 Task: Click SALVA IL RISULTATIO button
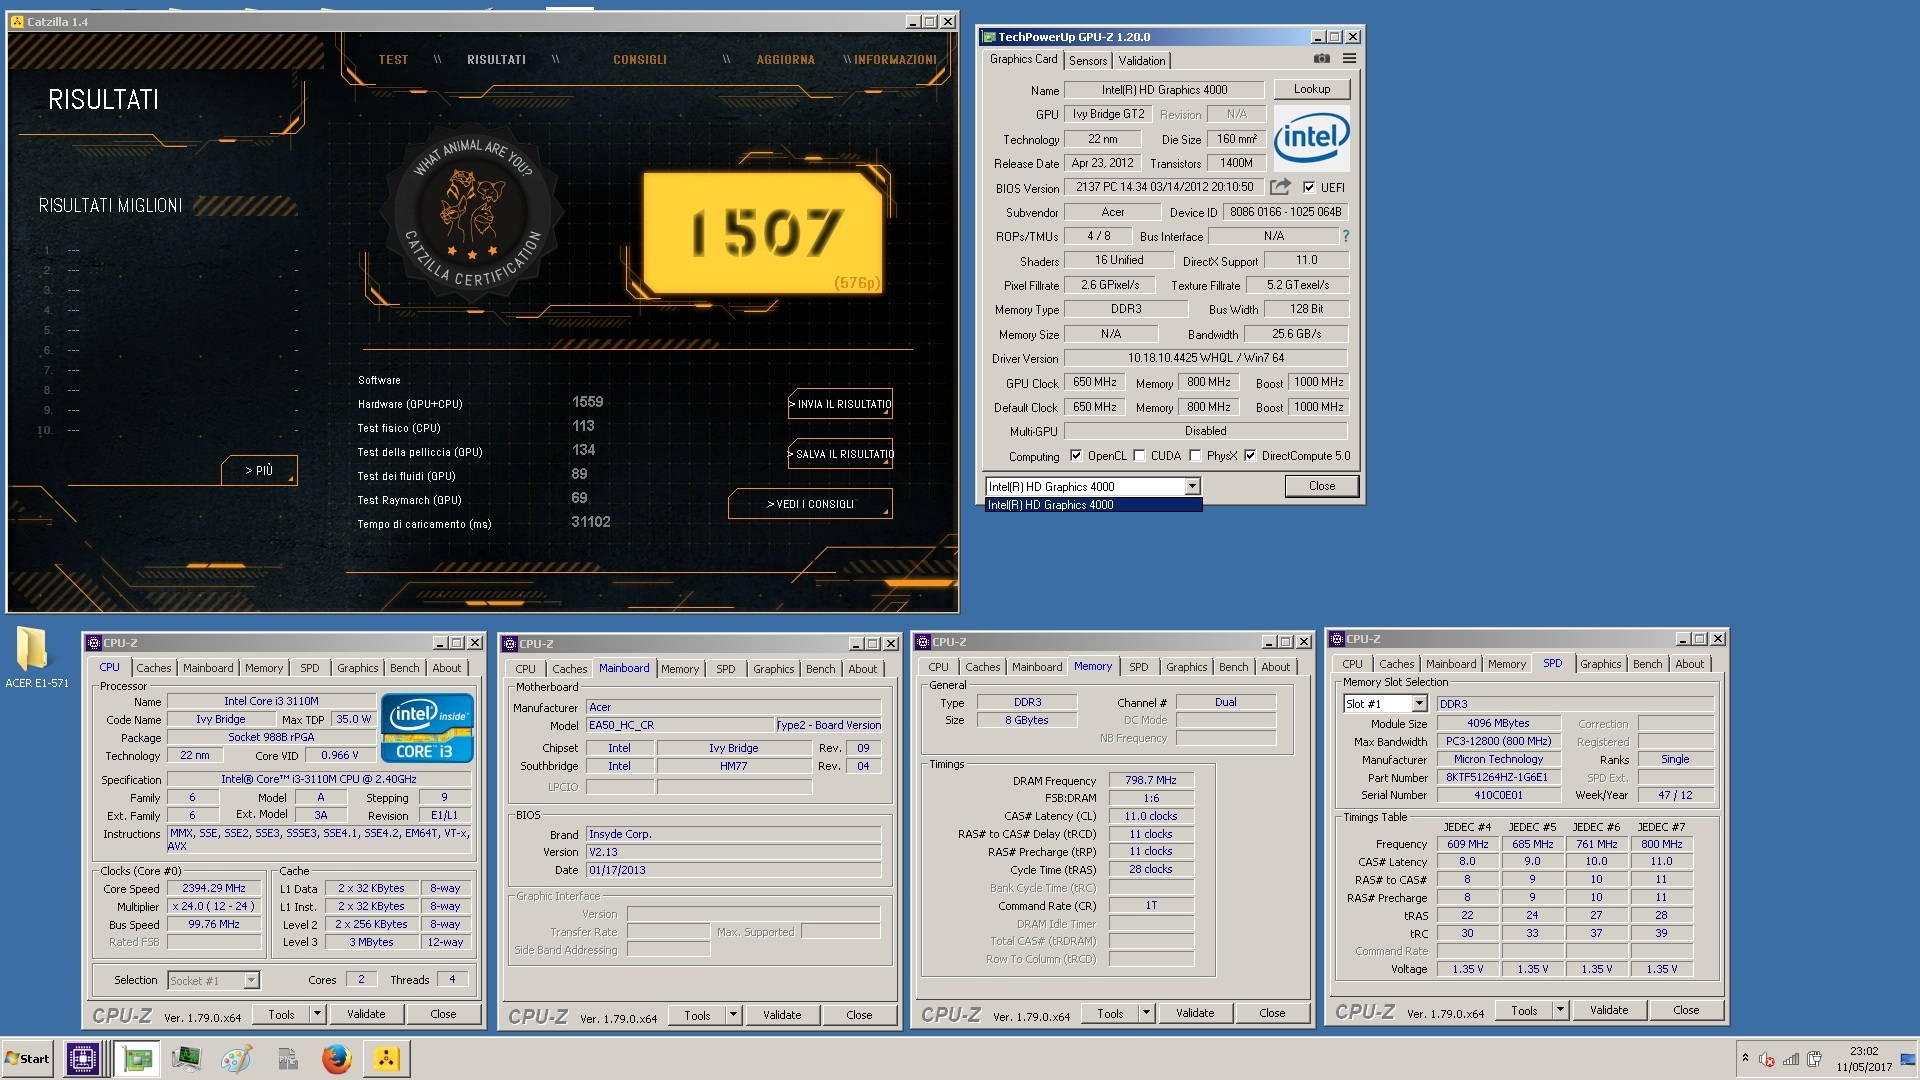[841, 454]
